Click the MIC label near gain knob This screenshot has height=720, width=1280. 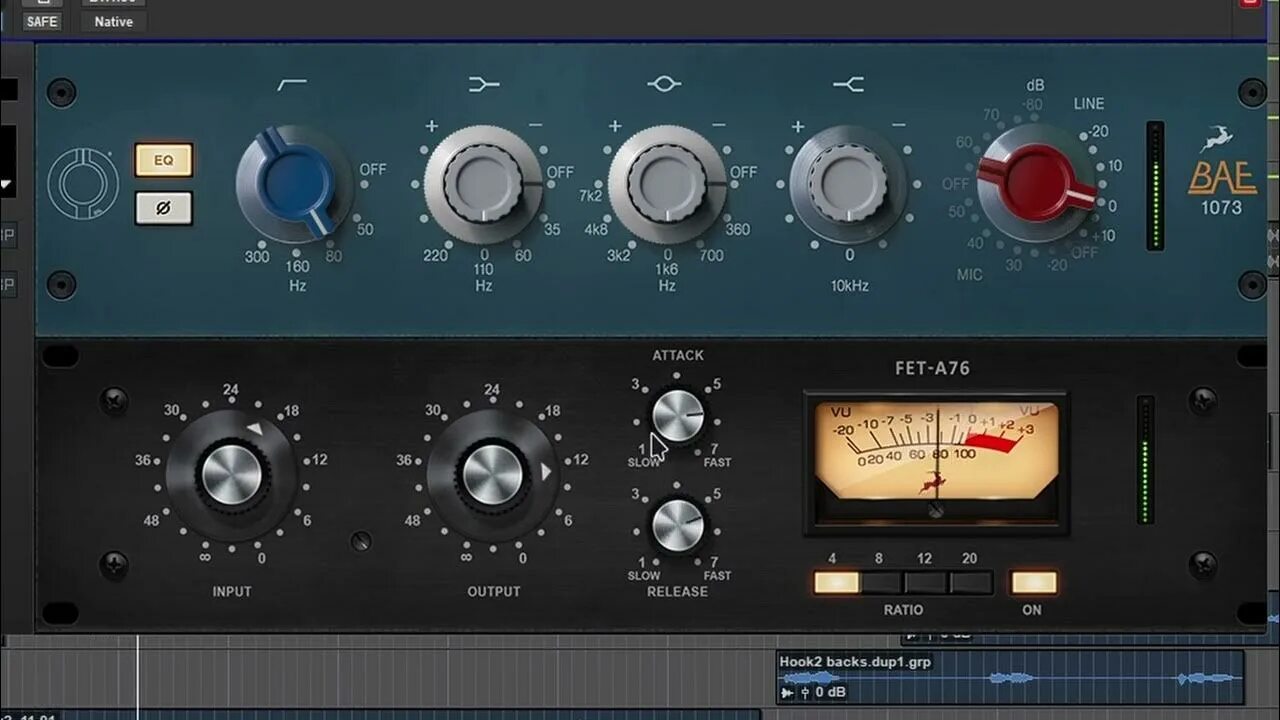click(x=970, y=274)
